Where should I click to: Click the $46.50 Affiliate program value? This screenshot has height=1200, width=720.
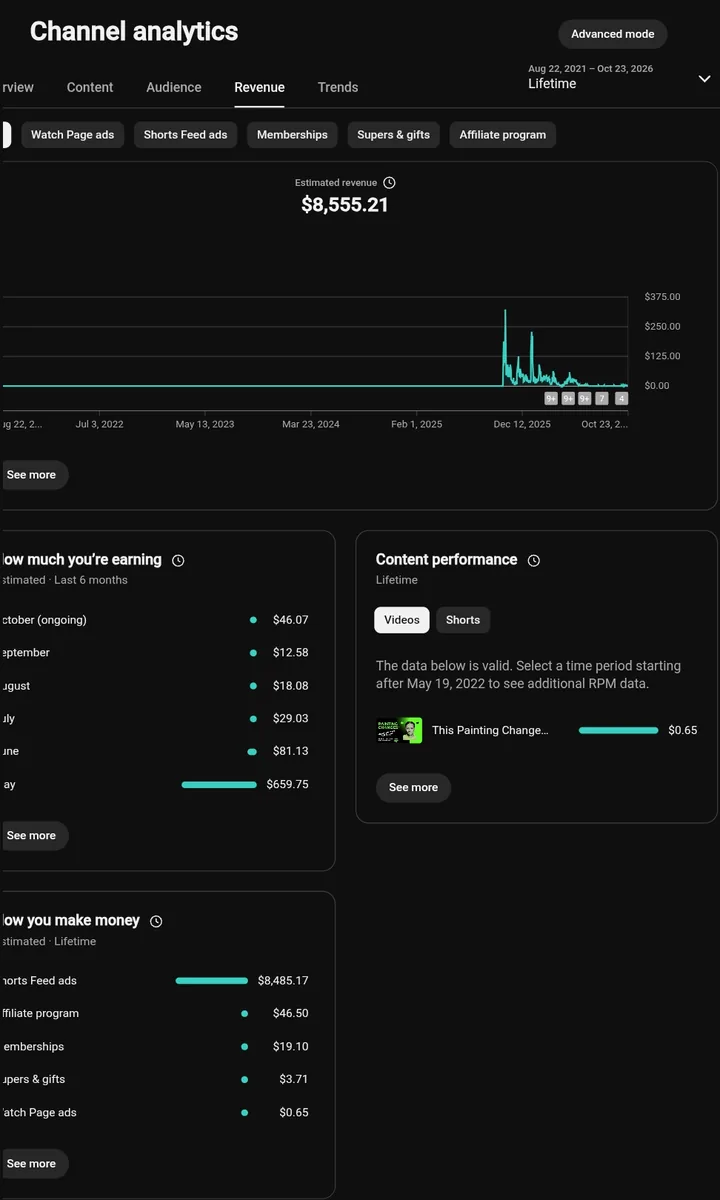tap(290, 1014)
